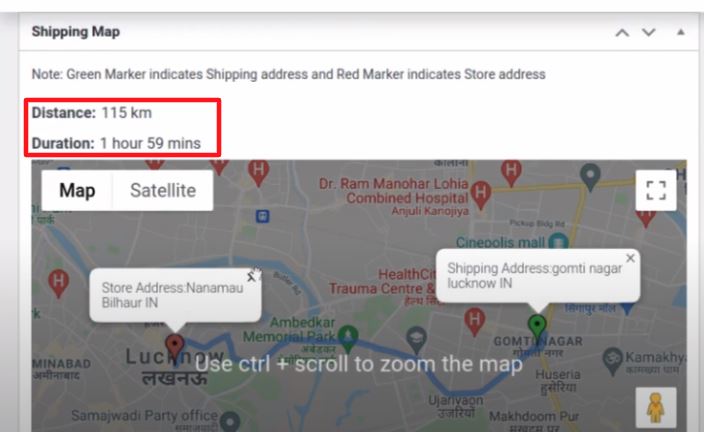
Task: Move Shipping Map panel up
Action: pyautogui.click(x=622, y=32)
